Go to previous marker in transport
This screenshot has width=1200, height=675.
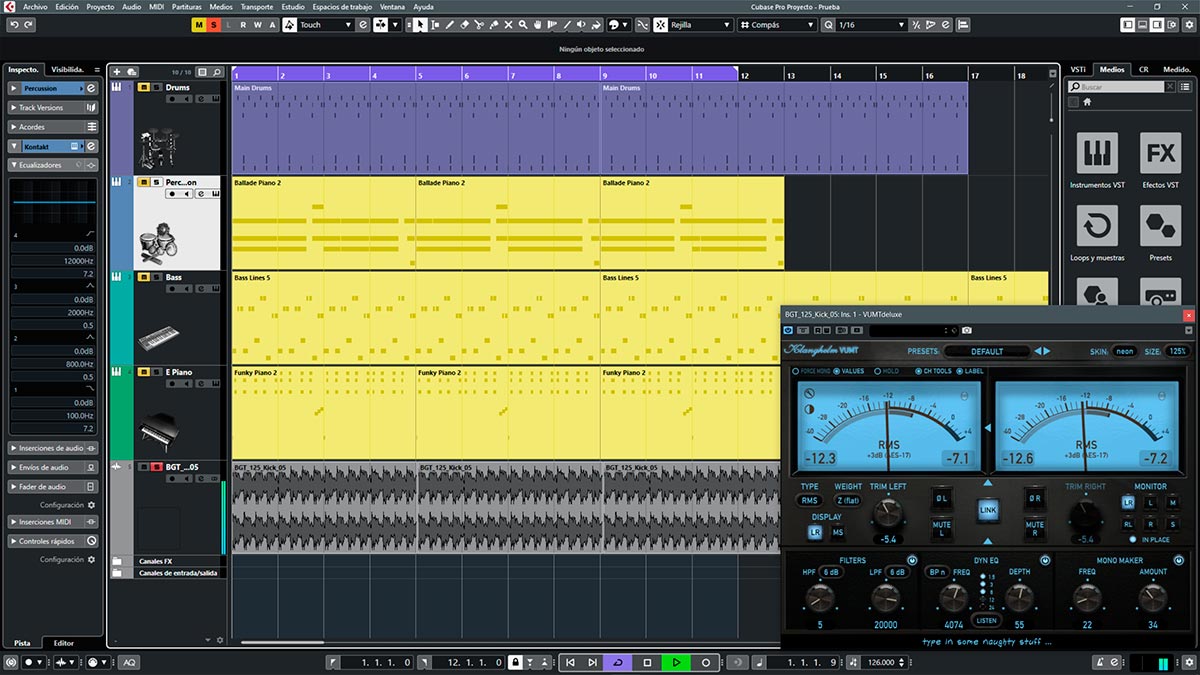(570, 662)
